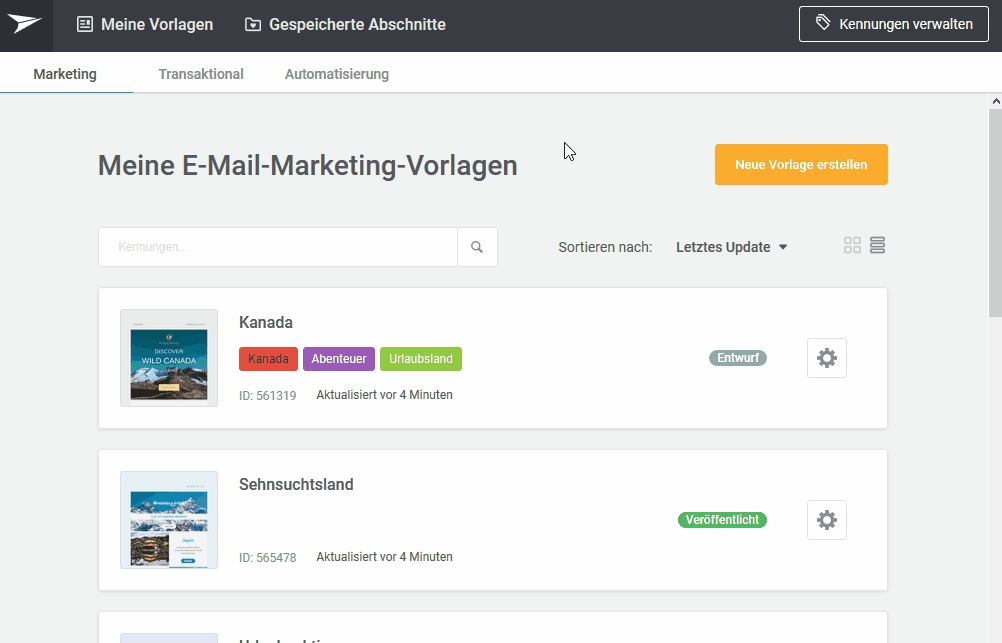Click Kennungen verwalten button
The width and height of the screenshot is (1002, 643).
[x=893, y=24]
